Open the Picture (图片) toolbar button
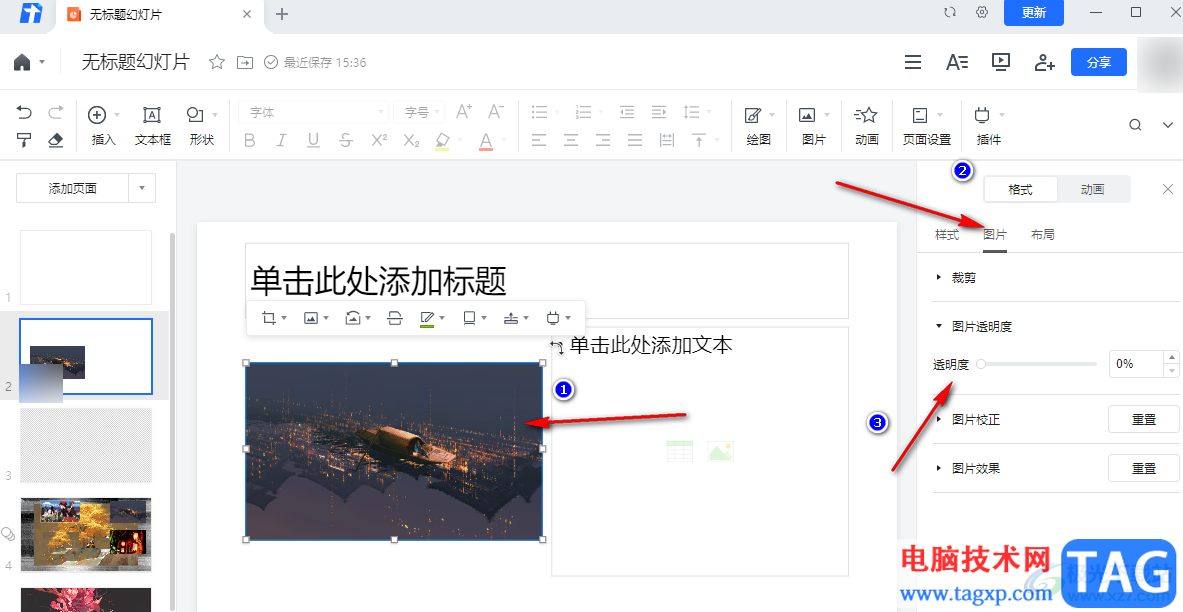This screenshot has height=612, width=1183. point(813,125)
